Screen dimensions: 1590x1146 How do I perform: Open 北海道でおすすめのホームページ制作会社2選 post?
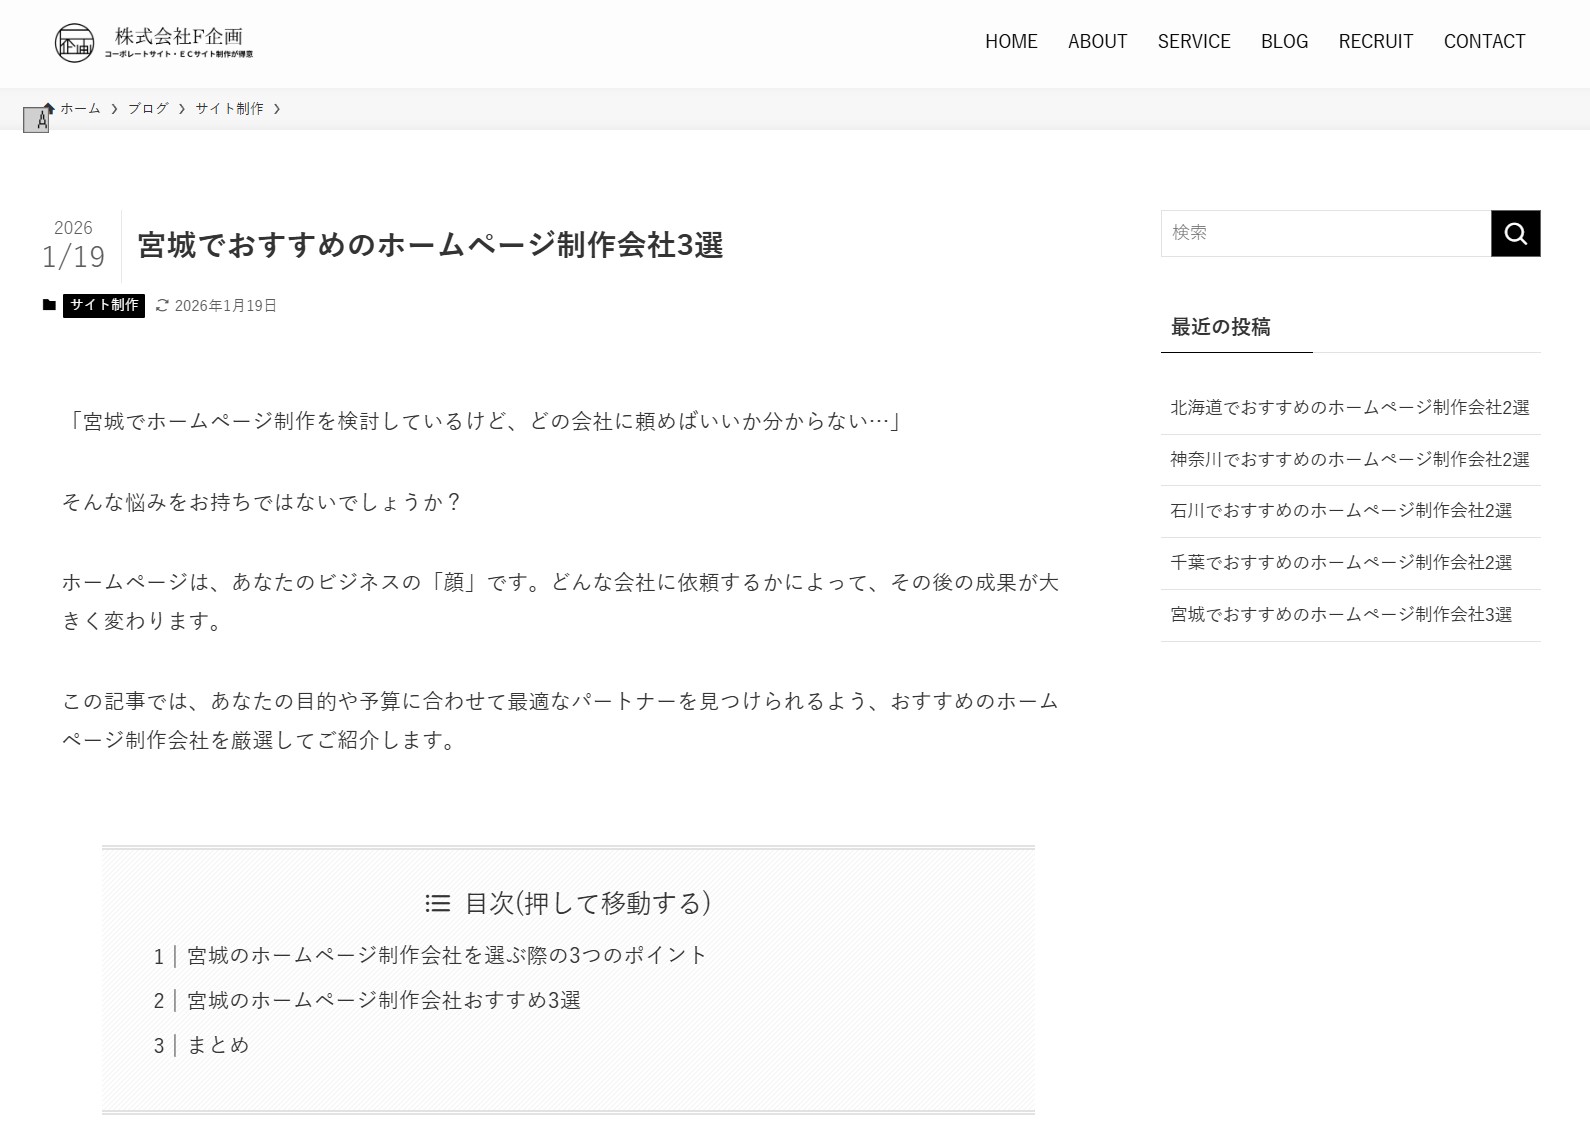click(1350, 408)
